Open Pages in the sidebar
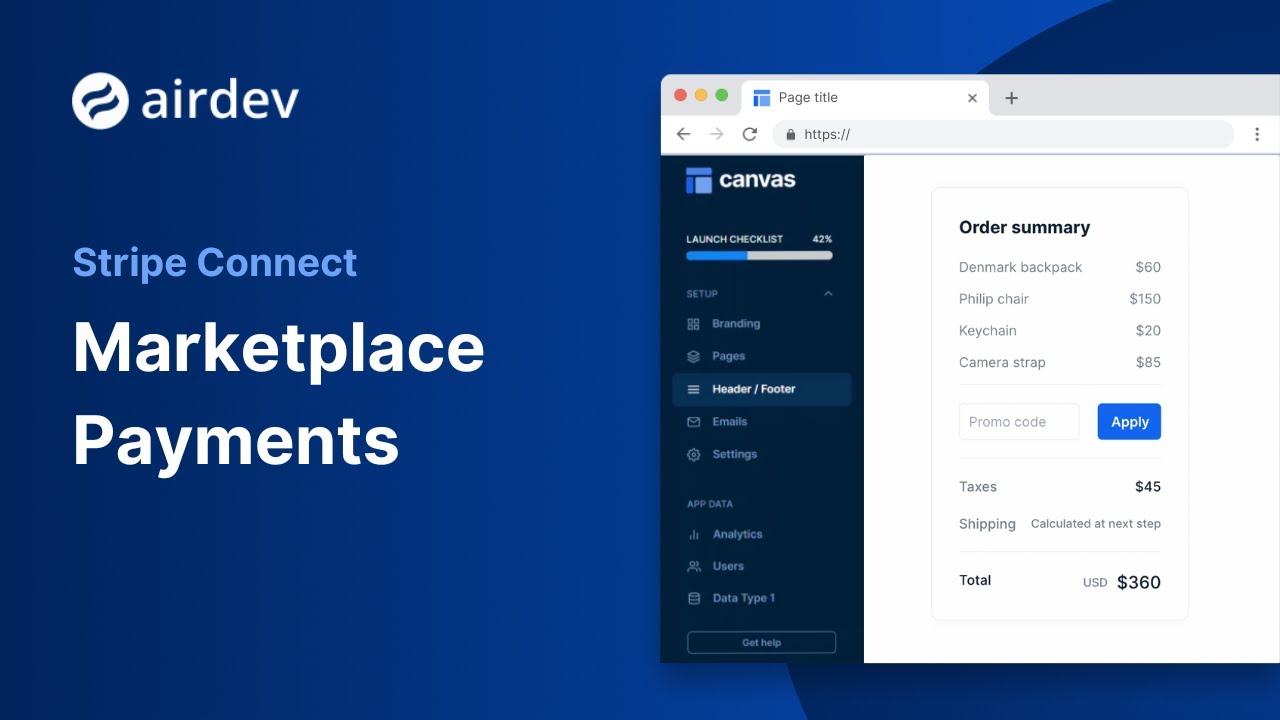1280x720 pixels. 762,356
